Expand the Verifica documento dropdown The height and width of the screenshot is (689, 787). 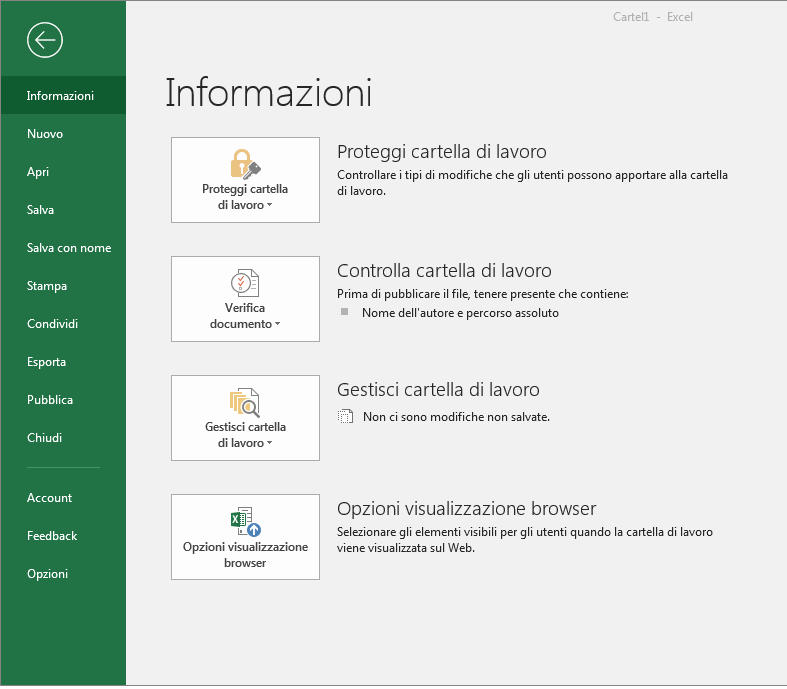pyautogui.click(x=245, y=299)
